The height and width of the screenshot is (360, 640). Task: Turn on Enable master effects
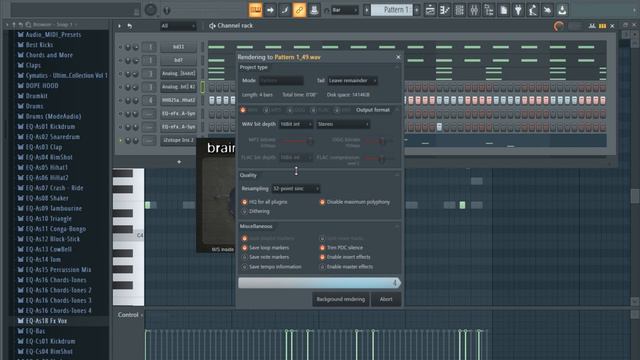322,267
